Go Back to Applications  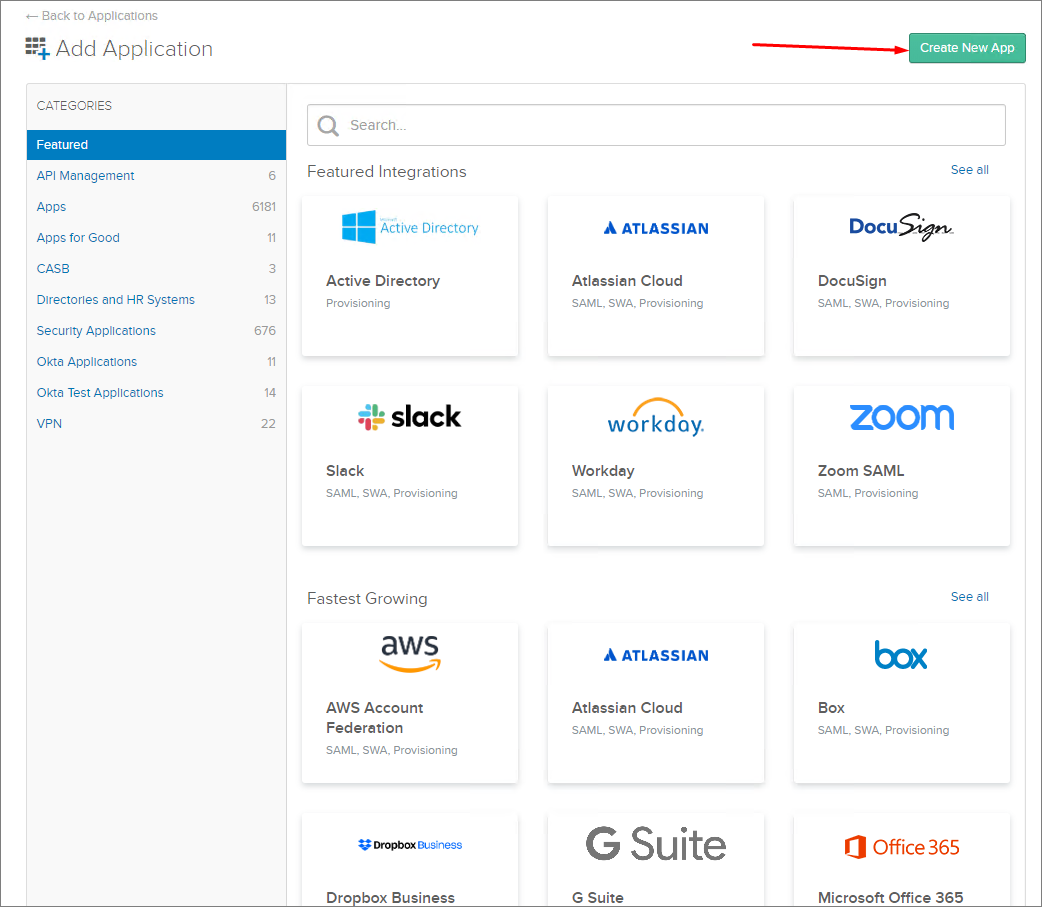(92, 15)
